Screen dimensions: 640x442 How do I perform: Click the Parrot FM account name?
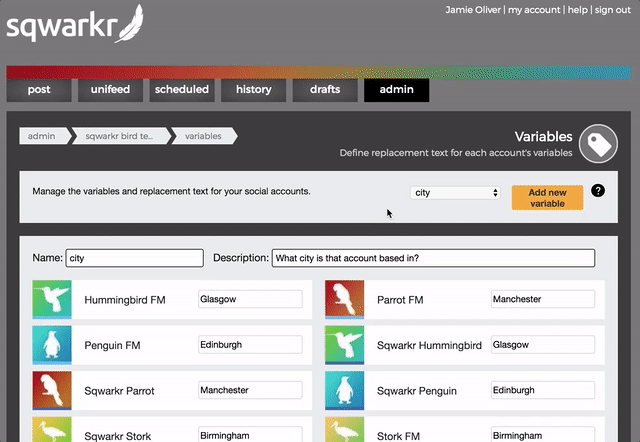coord(400,300)
